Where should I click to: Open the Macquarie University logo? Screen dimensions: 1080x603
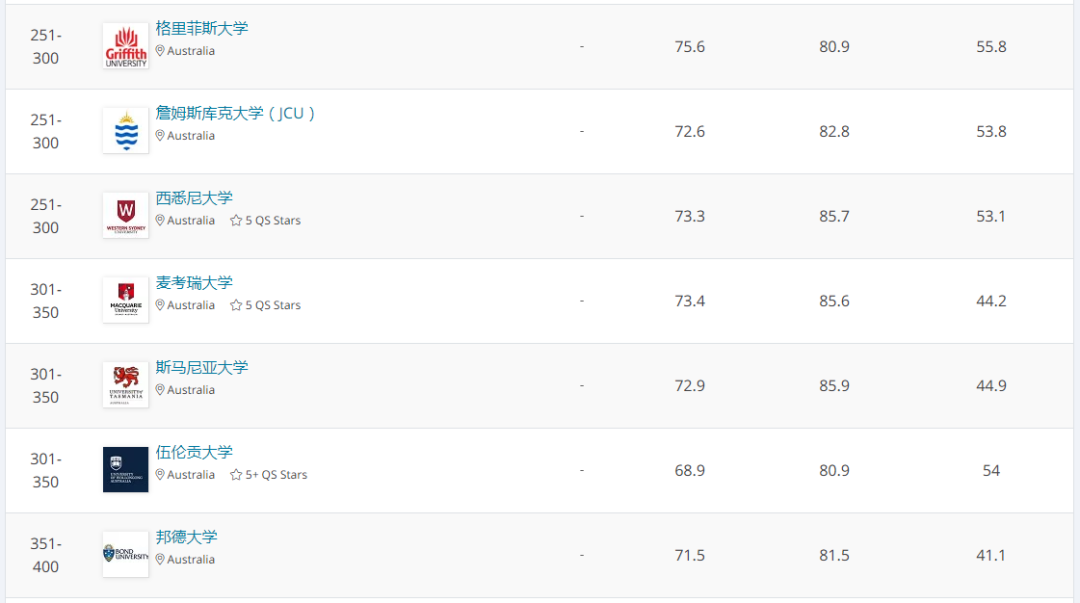coord(125,300)
